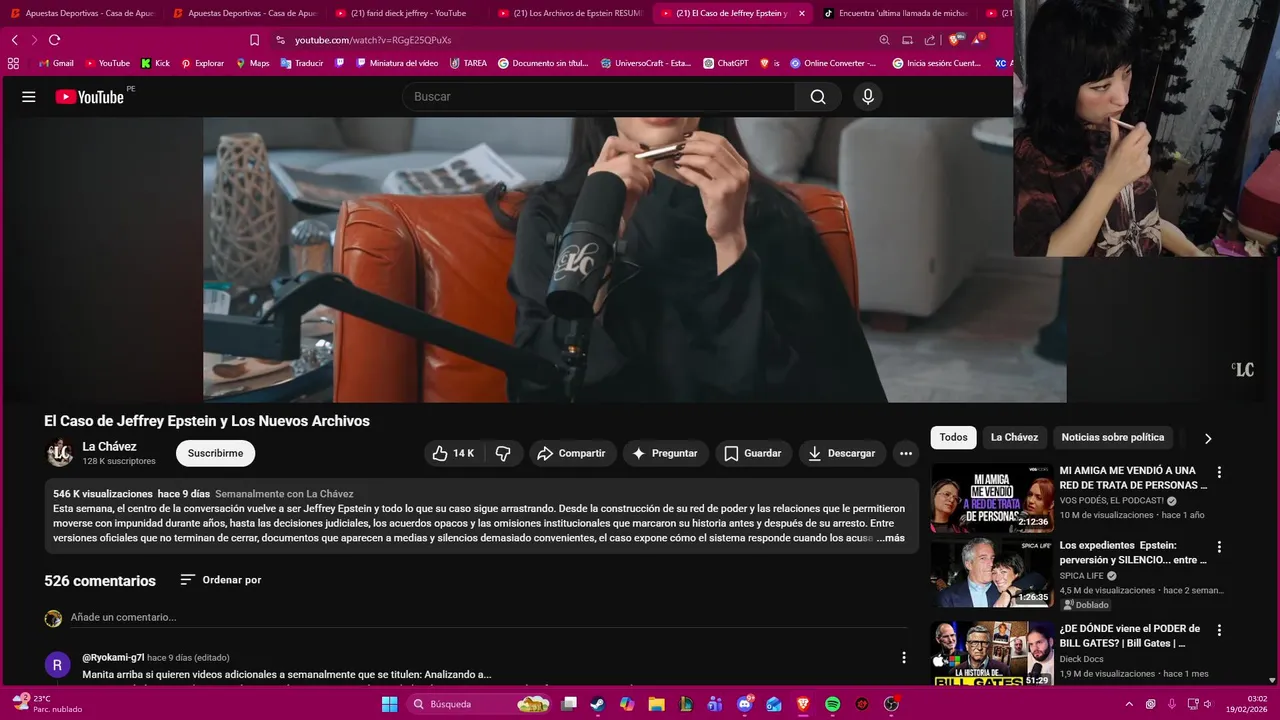1280x720 pixels.
Task: Open Brave Shields lion icon
Action: 955,40
